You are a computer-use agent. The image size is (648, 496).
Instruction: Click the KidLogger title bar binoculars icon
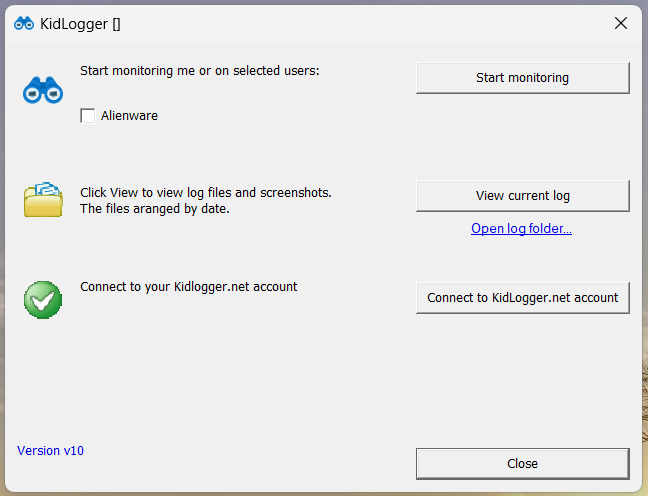[24, 24]
